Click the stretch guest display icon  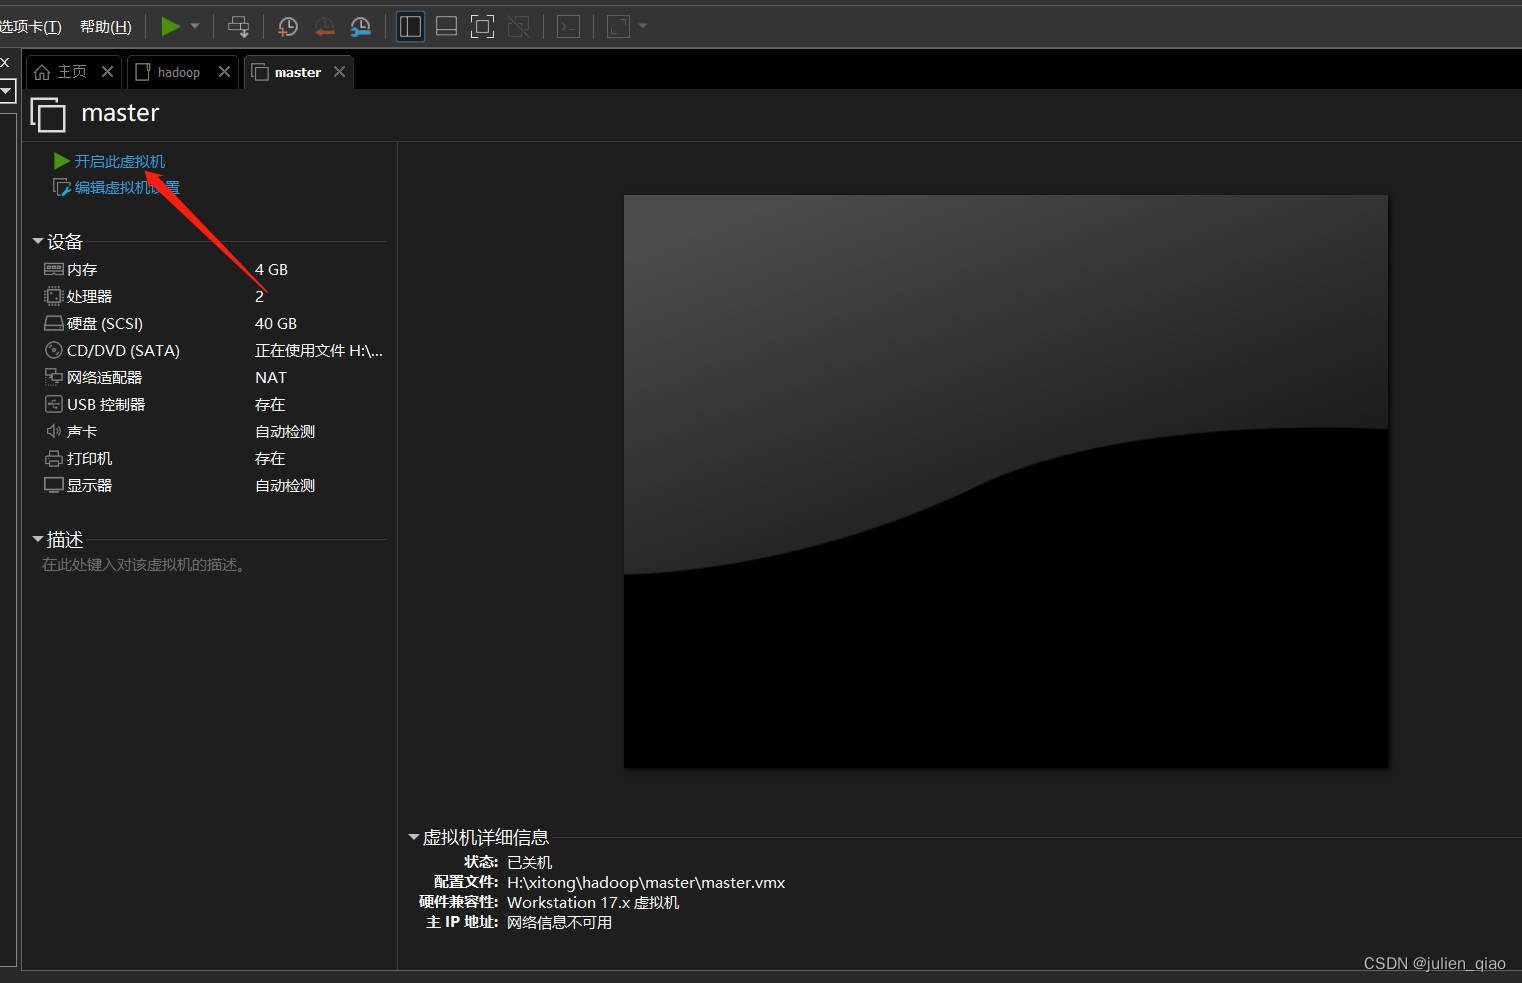(x=618, y=26)
